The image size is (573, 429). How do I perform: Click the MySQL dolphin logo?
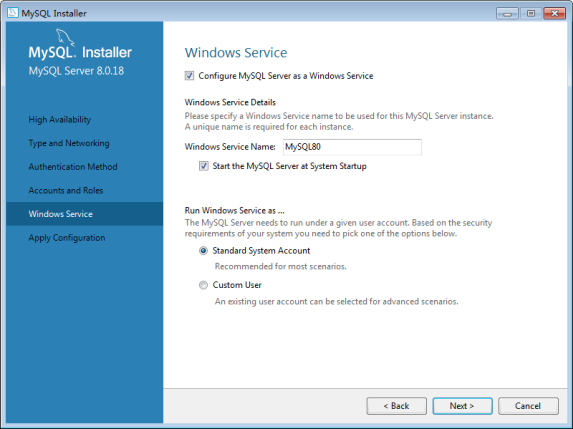65,37
